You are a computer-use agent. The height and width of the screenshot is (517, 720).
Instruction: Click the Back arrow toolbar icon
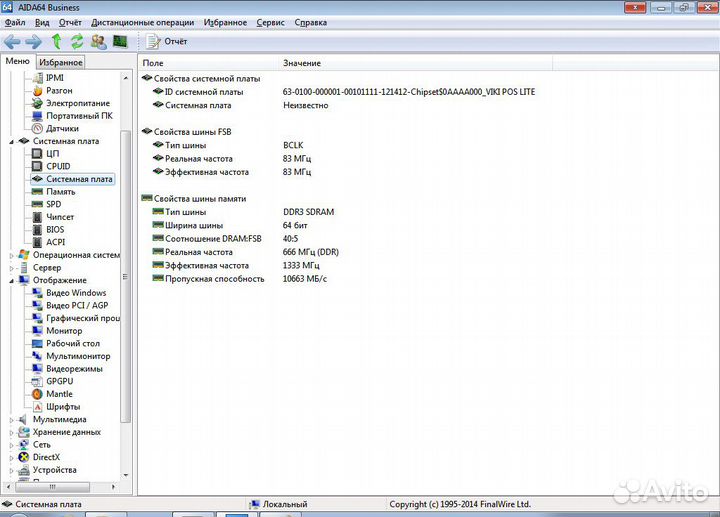click(x=12, y=42)
